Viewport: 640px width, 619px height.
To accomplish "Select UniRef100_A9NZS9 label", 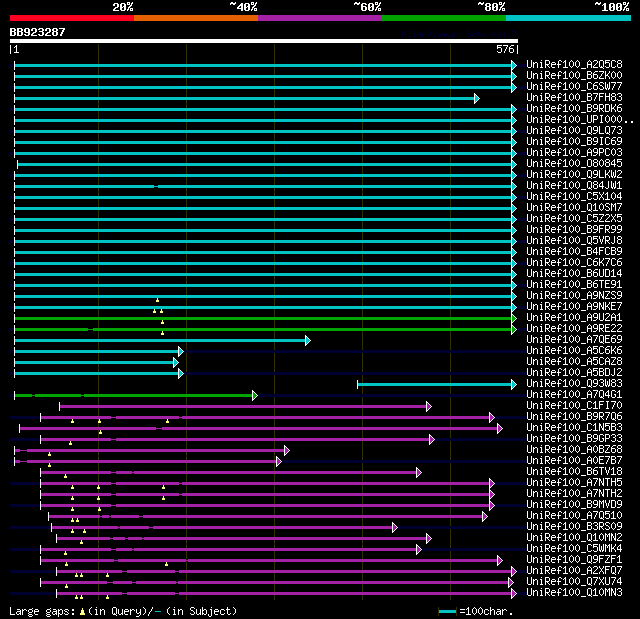I will tap(574, 296).
